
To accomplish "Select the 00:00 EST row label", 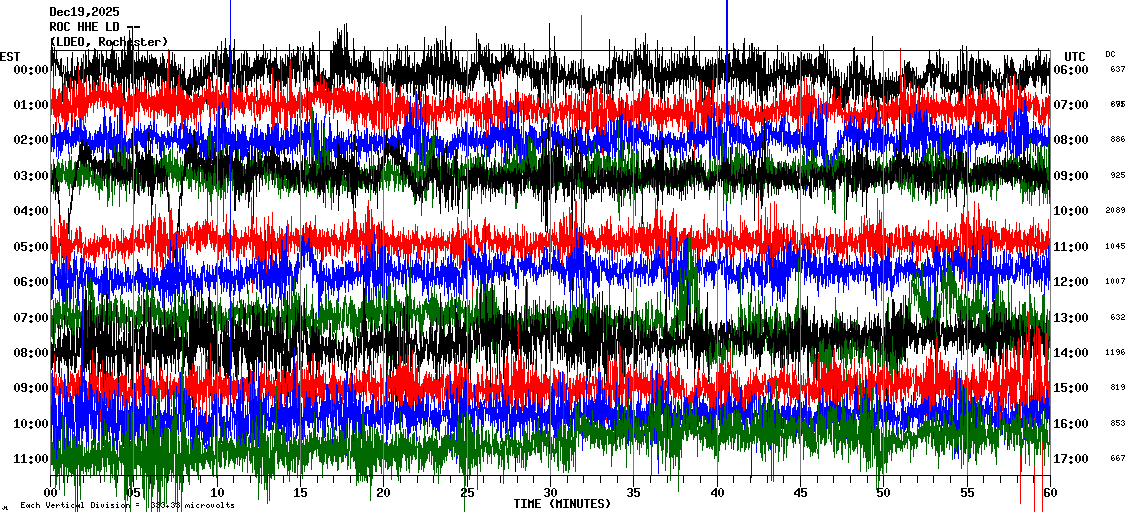I will tap(30, 70).
